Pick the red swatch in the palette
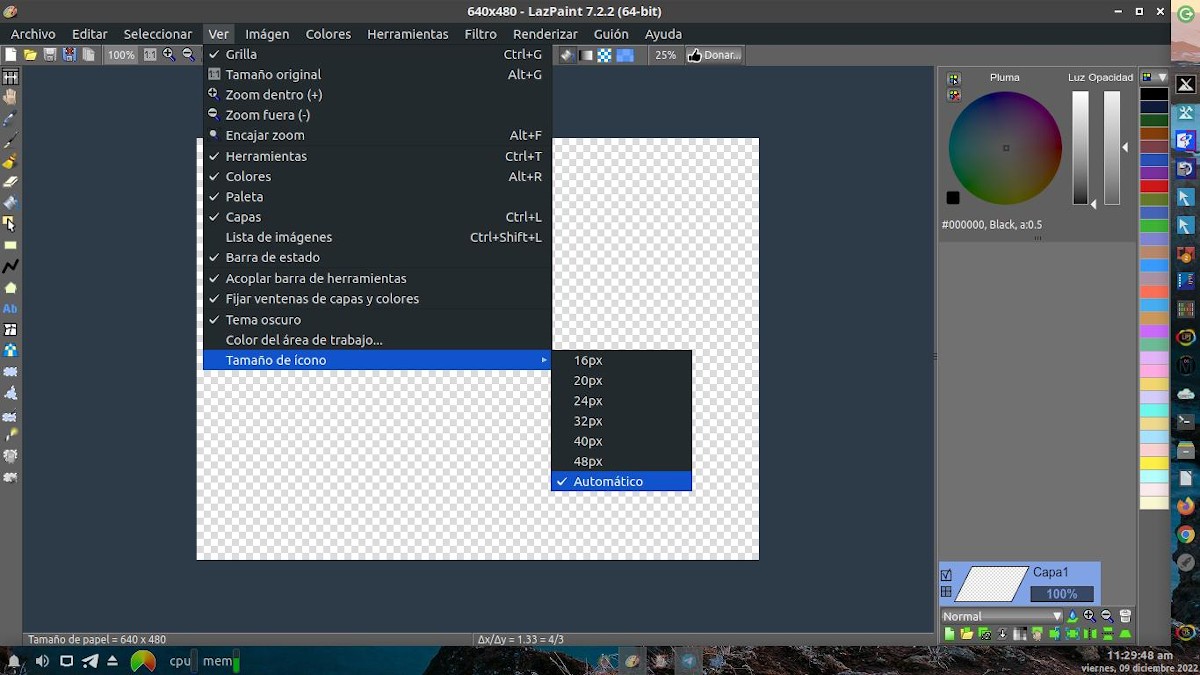 click(x=1154, y=186)
